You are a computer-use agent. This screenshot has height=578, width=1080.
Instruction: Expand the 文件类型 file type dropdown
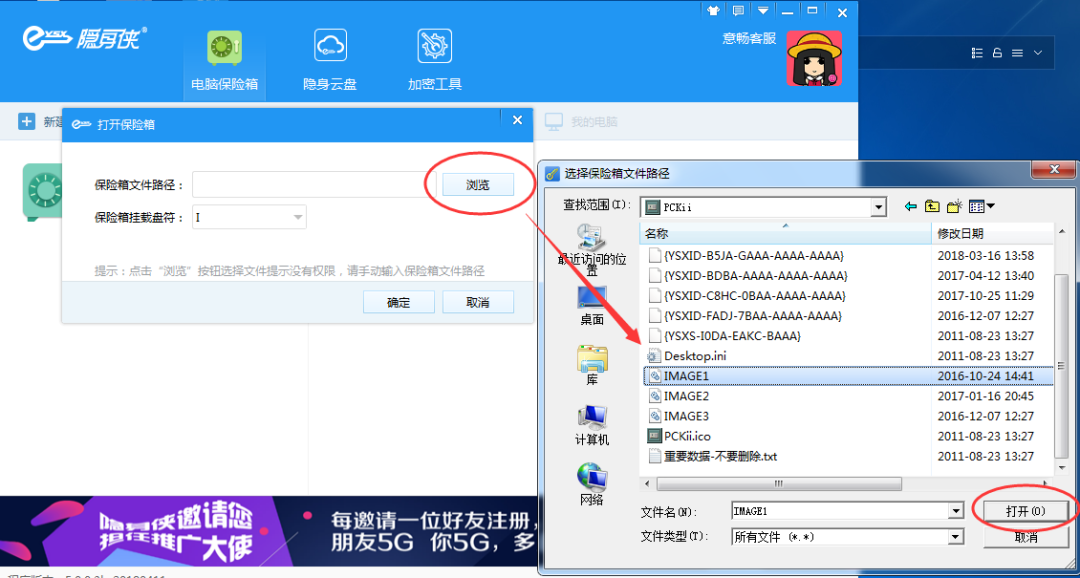(x=956, y=537)
